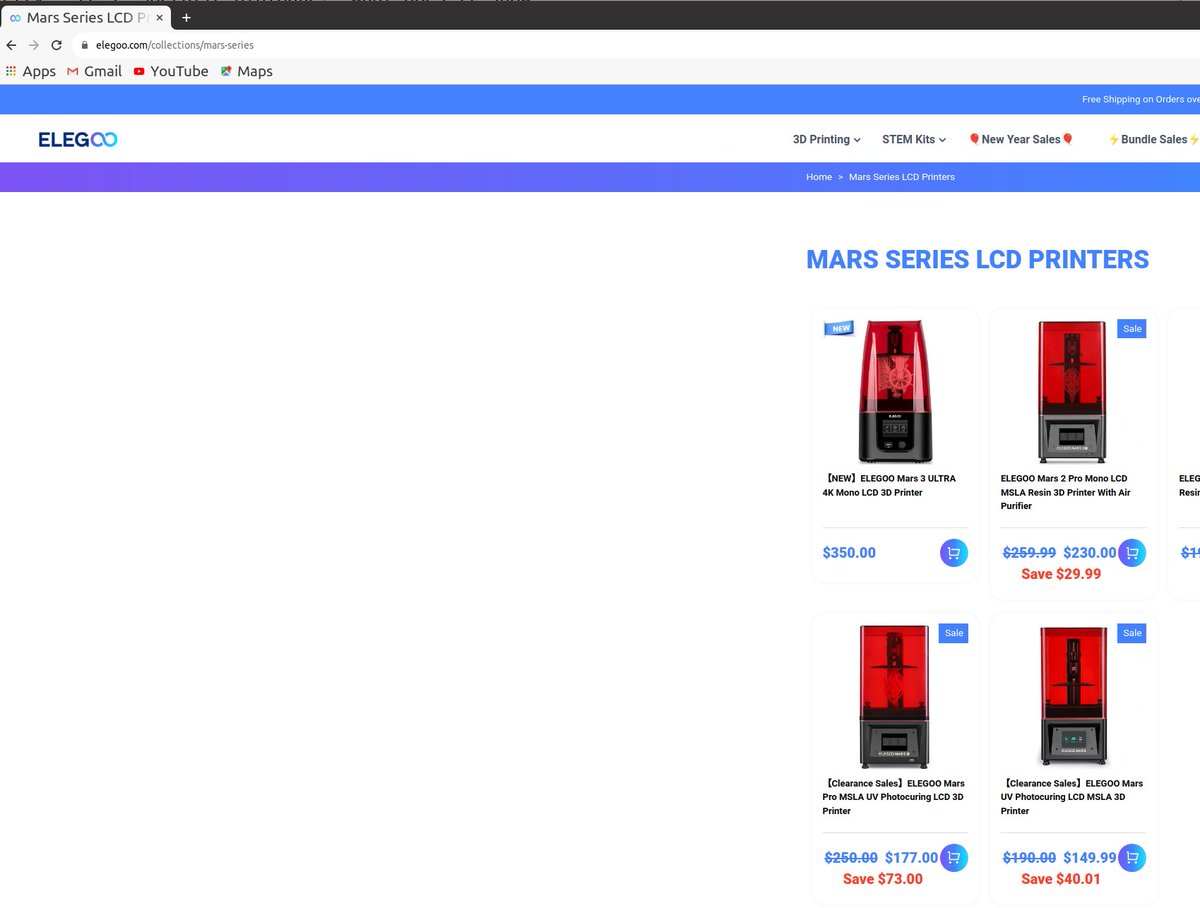Screen dimensions: 1200x908
Task: Open the Gmail bookmark
Action: coord(94,71)
